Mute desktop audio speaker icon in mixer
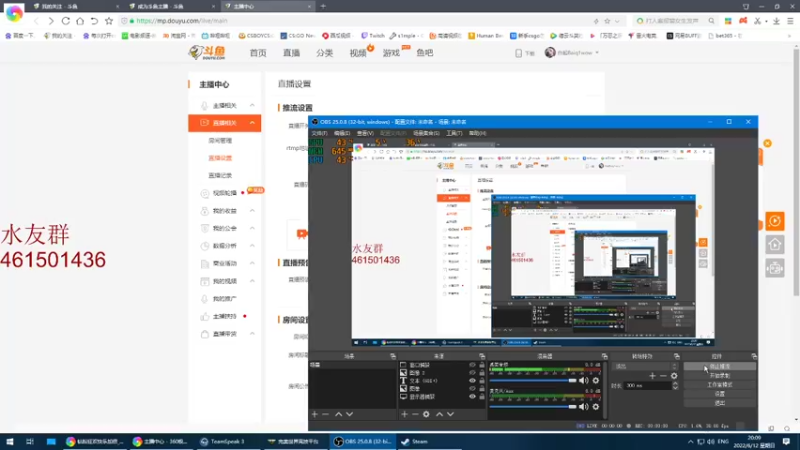 click(x=584, y=381)
